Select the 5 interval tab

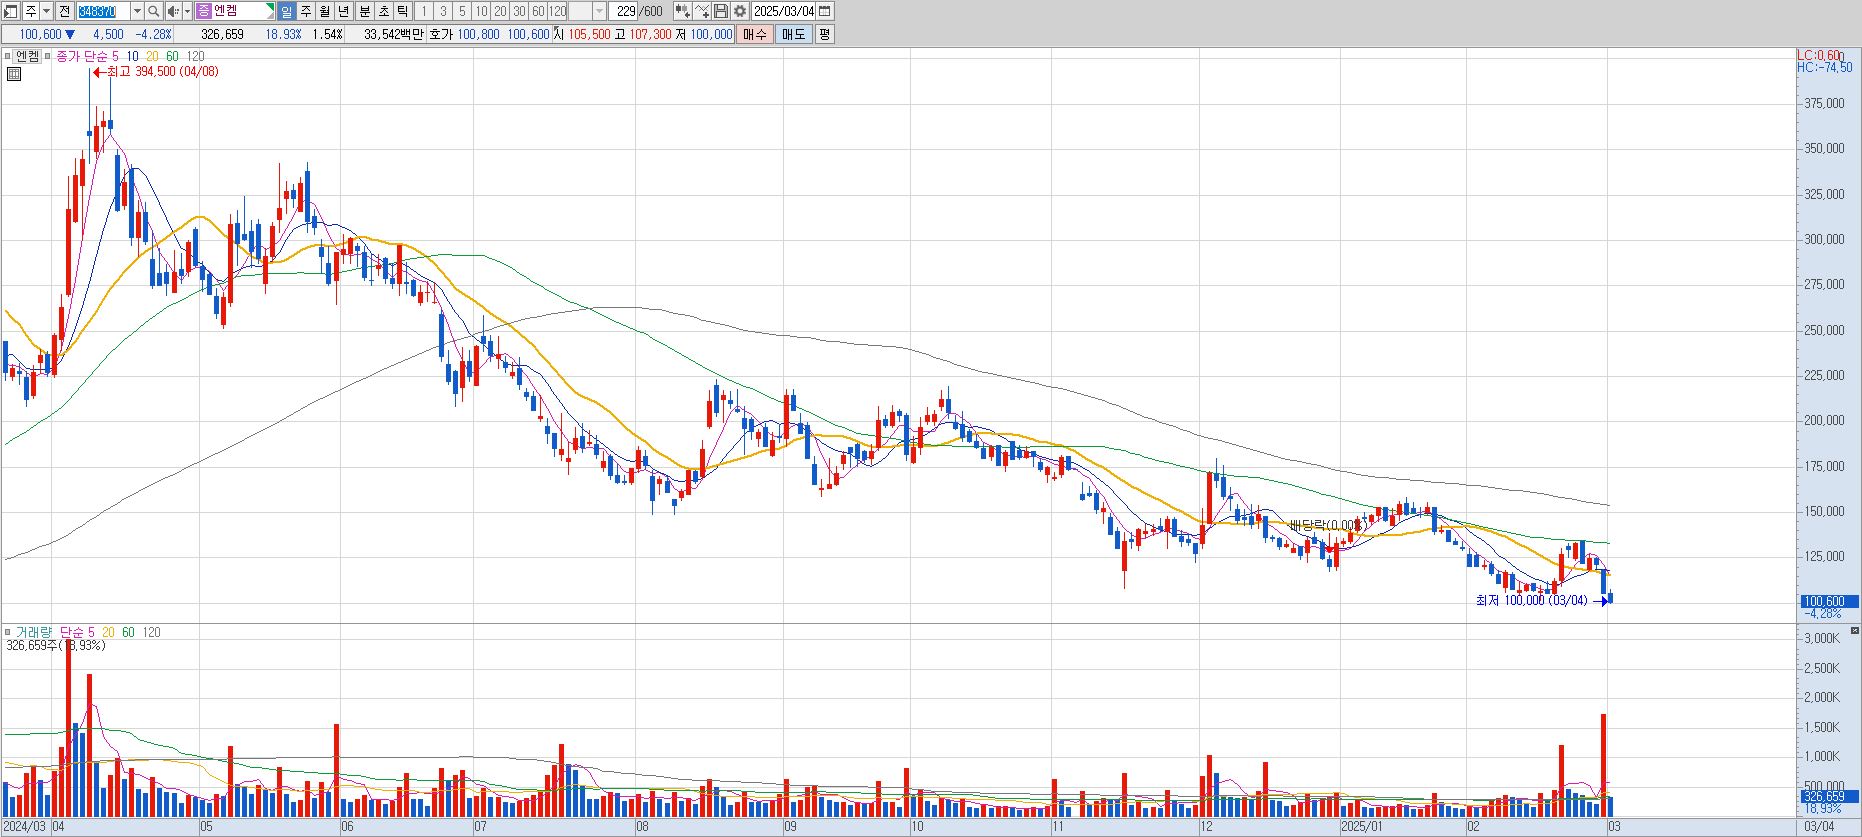point(462,11)
